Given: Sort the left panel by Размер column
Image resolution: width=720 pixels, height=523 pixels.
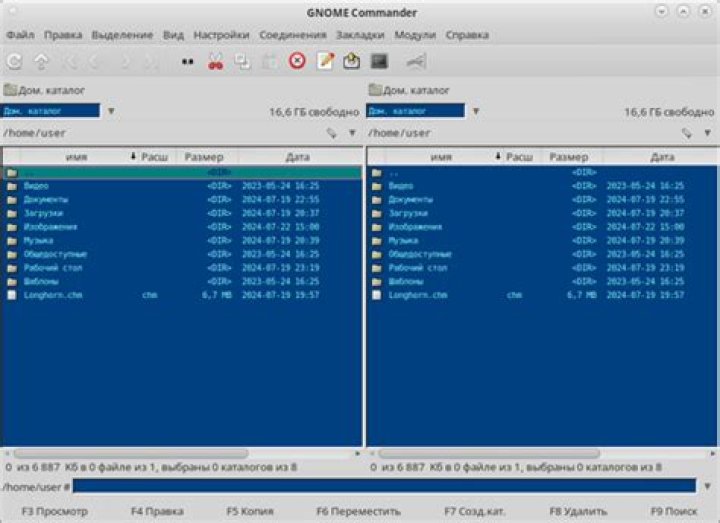Looking at the screenshot, I should (x=204, y=157).
